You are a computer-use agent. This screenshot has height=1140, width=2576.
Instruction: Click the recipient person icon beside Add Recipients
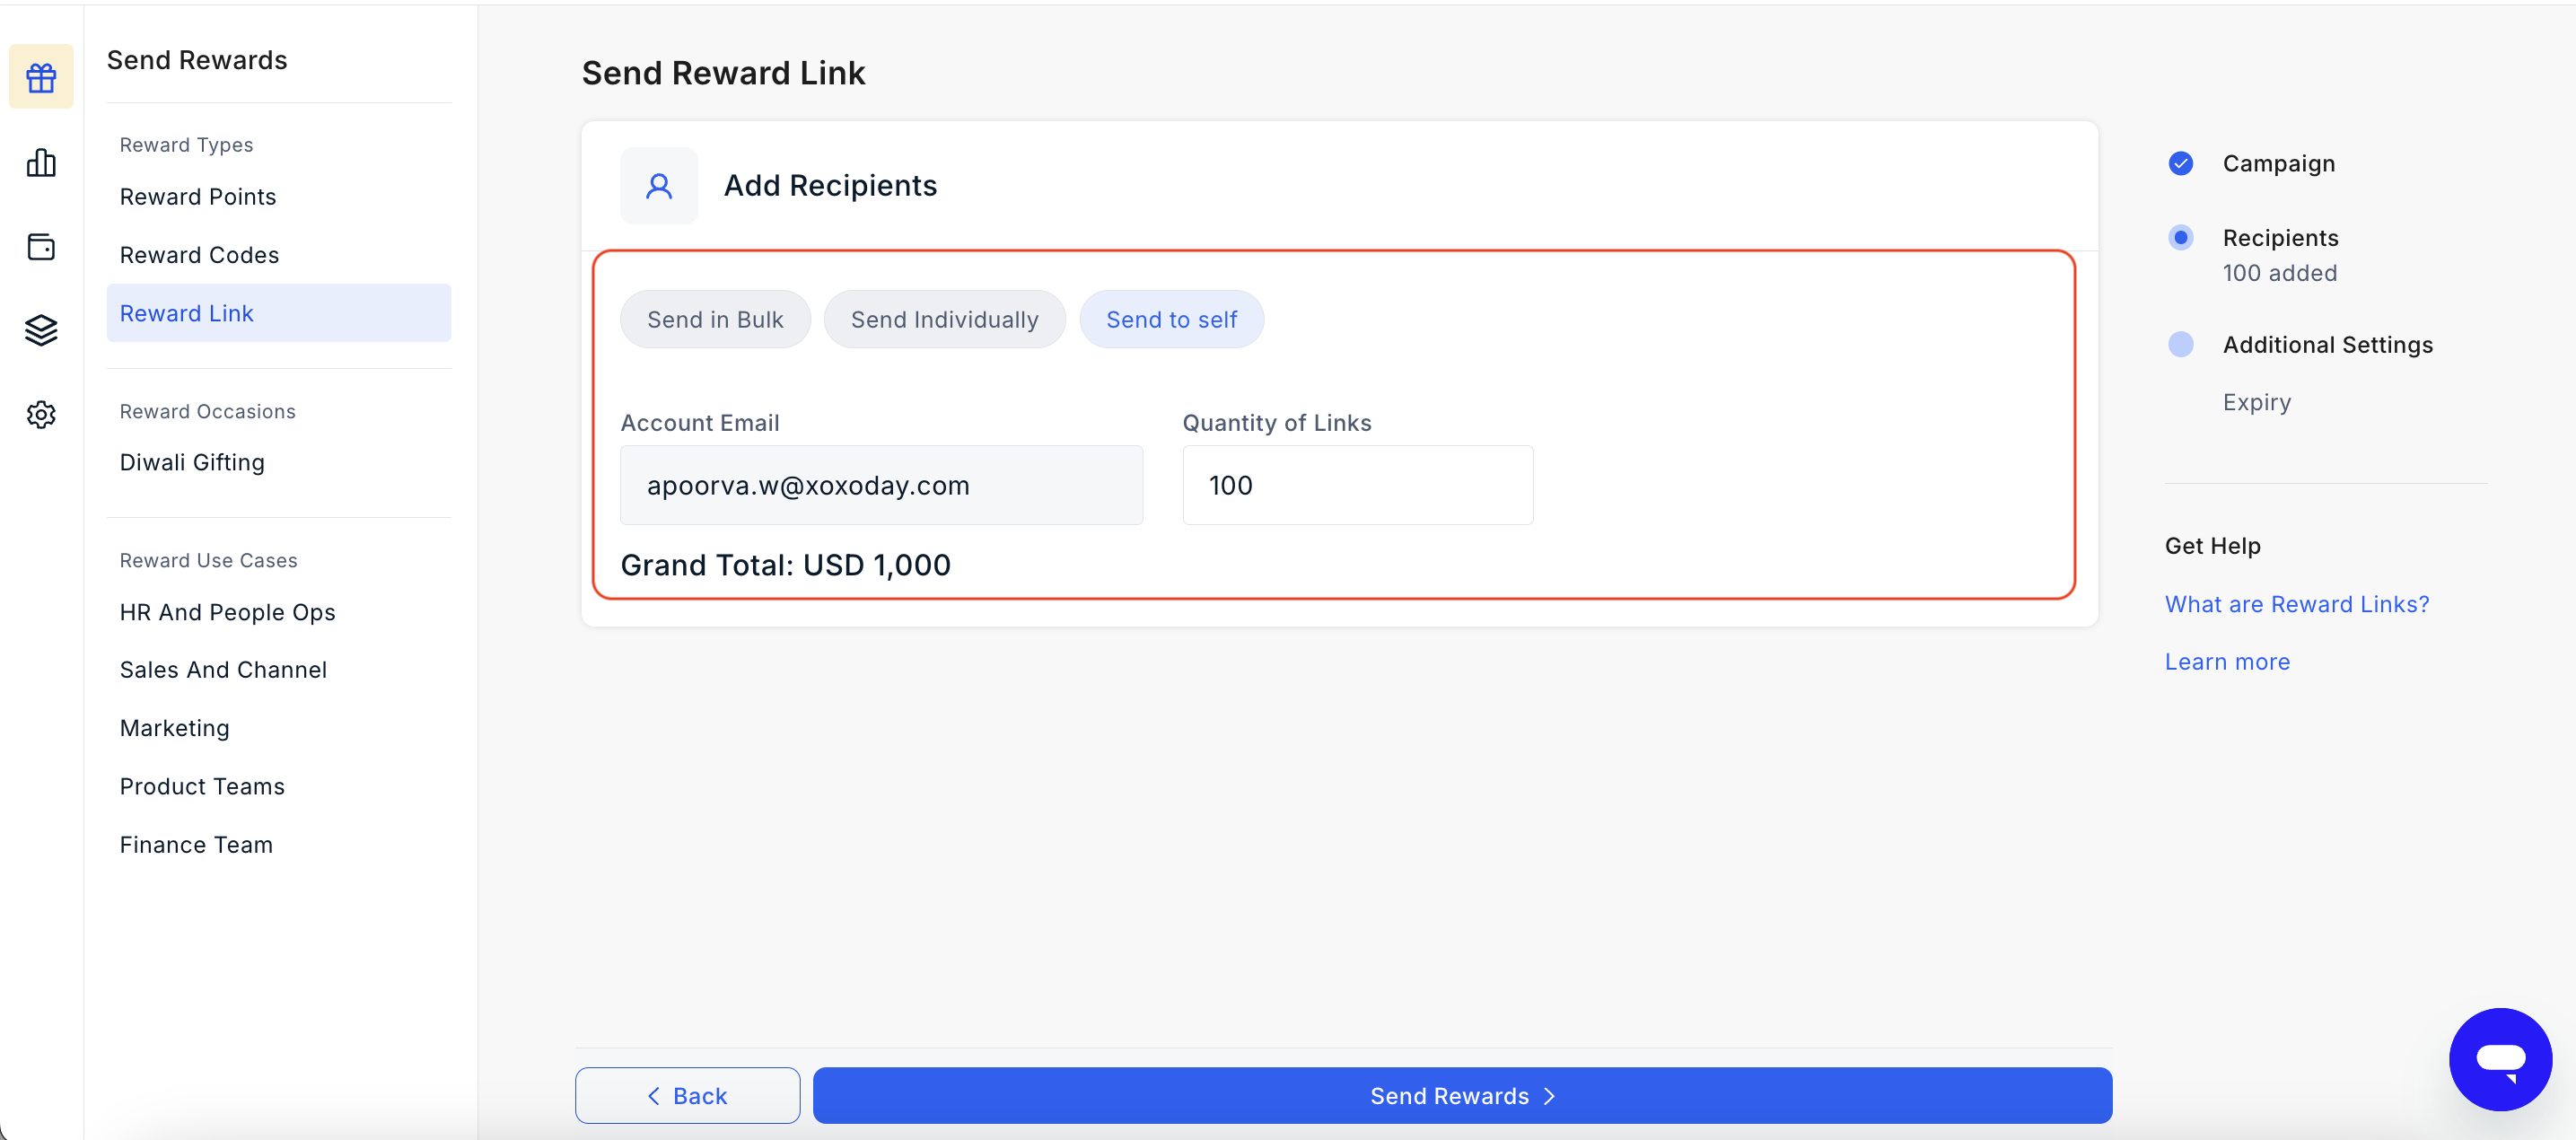point(659,186)
